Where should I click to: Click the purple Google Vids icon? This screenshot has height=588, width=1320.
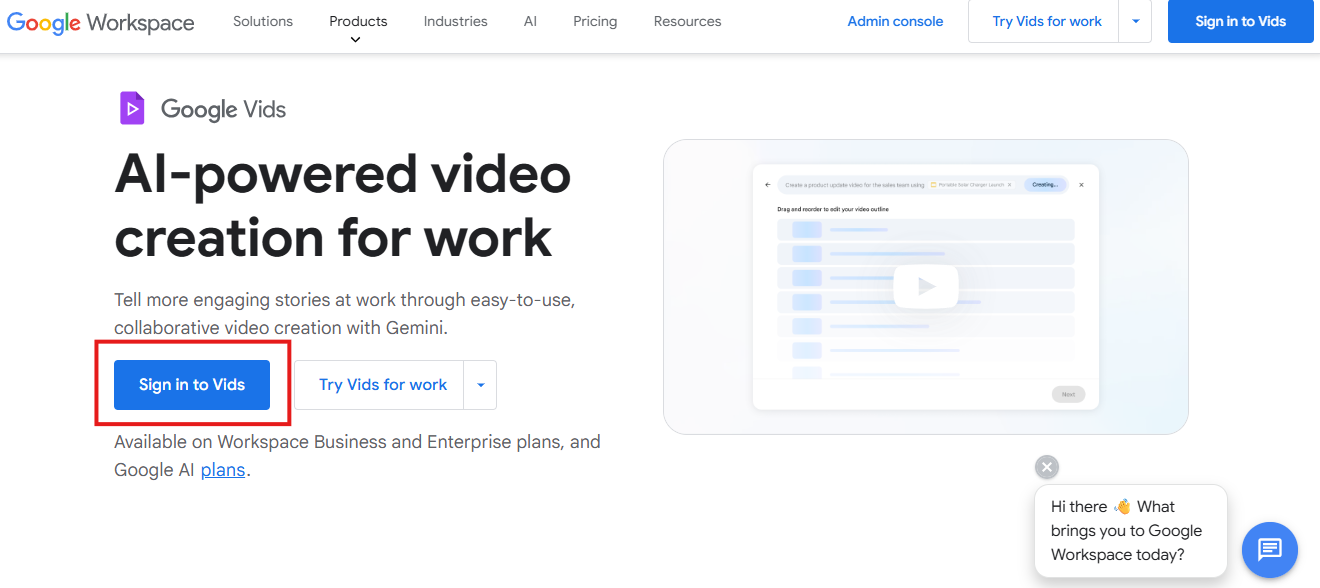pos(132,108)
